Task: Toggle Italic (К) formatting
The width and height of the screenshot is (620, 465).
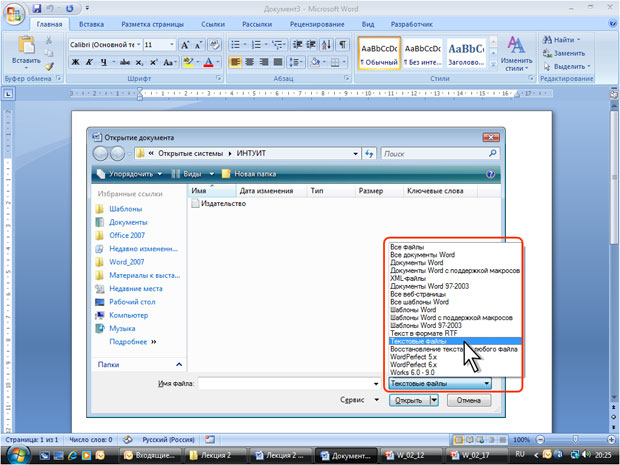Action: (89, 62)
